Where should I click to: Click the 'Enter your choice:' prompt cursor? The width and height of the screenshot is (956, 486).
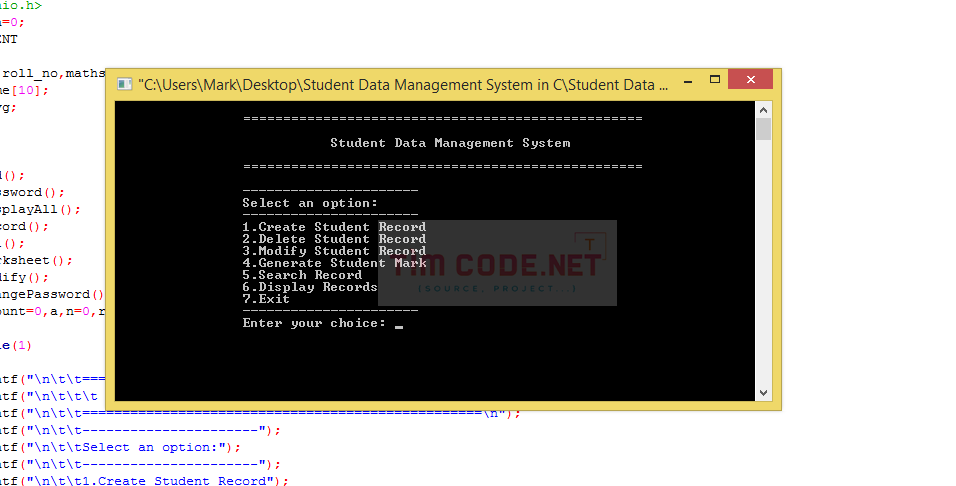coord(399,326)
